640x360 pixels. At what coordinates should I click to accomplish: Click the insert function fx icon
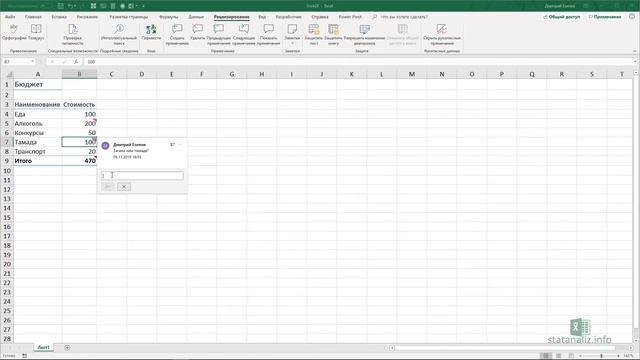[76, 62]
